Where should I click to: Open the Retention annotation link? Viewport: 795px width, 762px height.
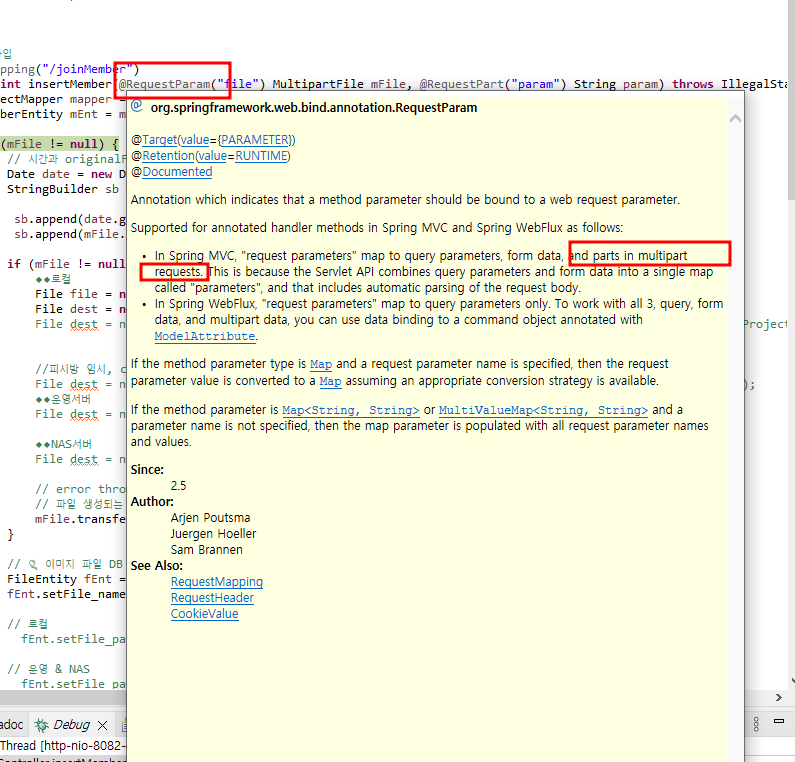coord(168,156)
